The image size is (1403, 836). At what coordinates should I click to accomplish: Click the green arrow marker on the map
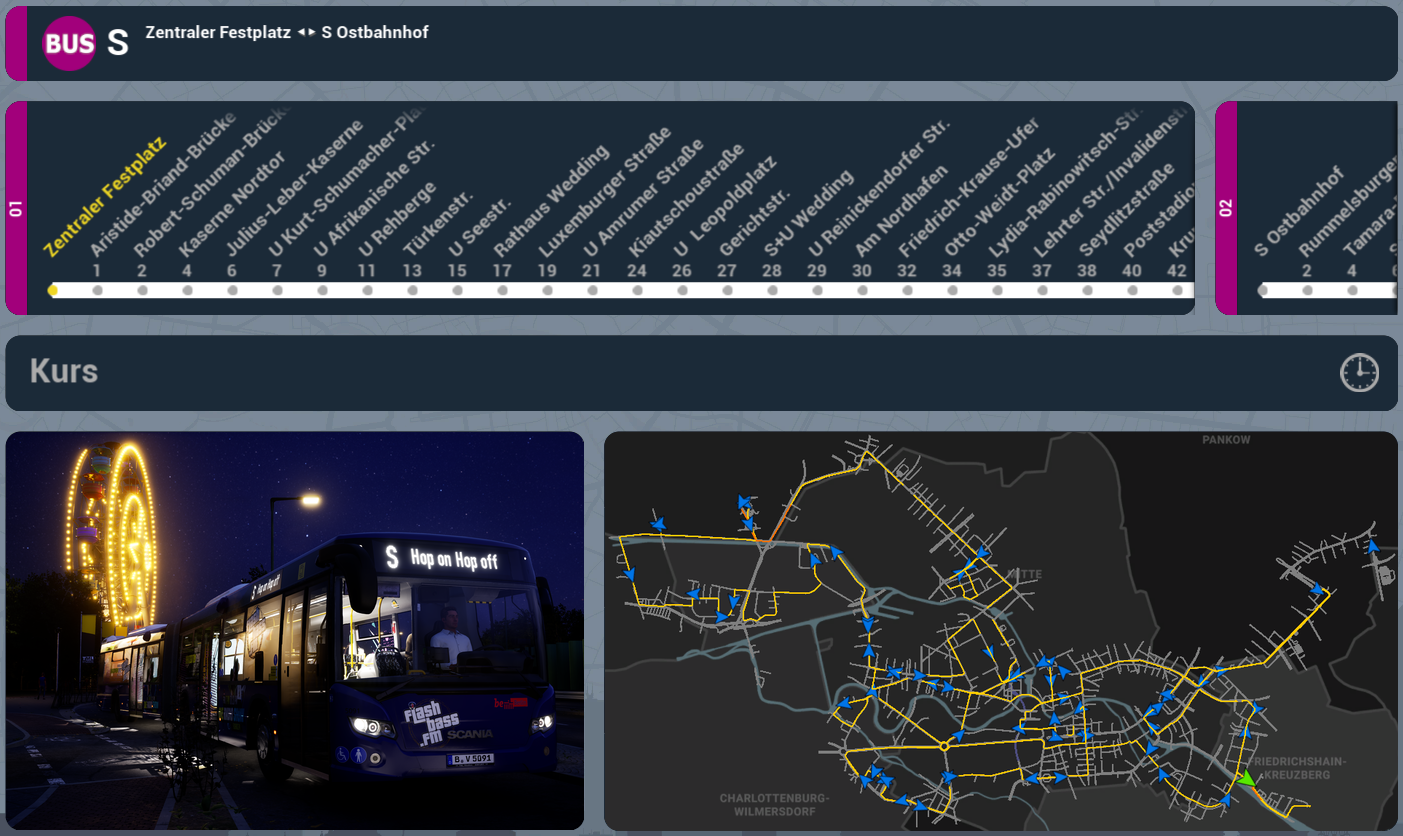click(1246, 778)
